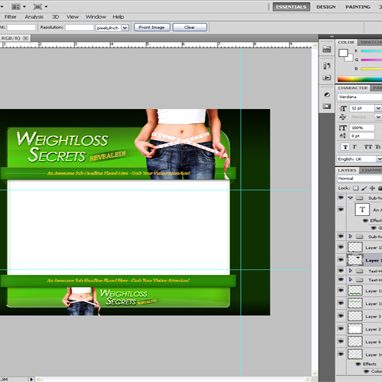Toggle Faux Bold in Character panel

[345, 147]
